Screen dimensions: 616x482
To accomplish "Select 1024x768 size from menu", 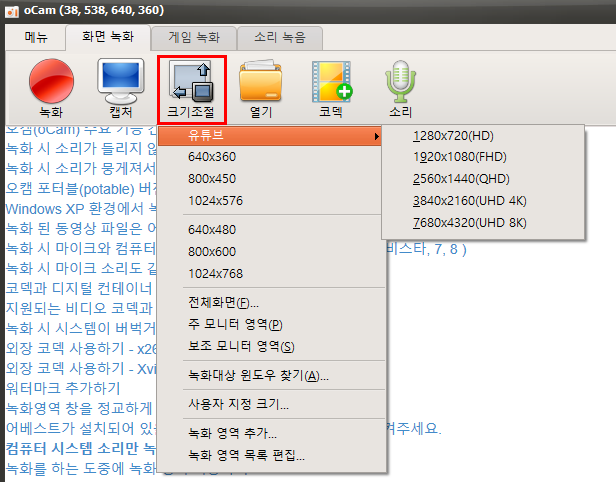I will pyautogui.click(x=270, y=273).
